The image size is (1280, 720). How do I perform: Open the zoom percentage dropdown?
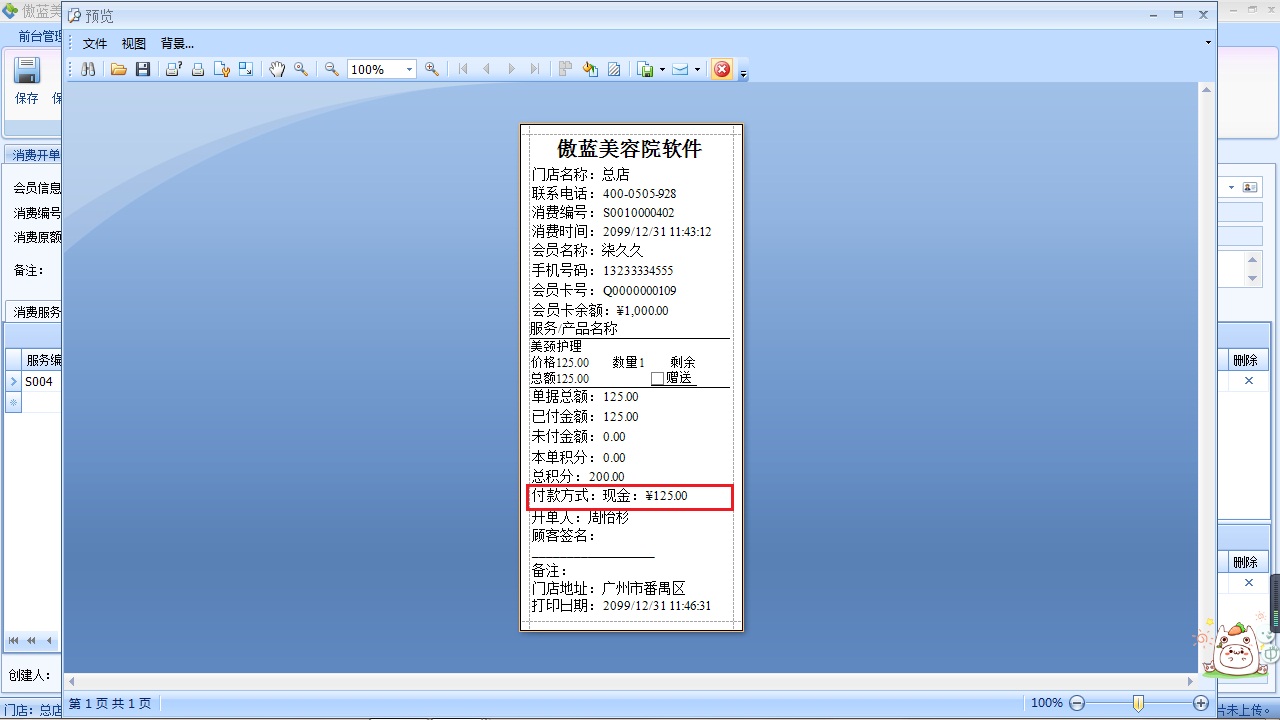408,69
